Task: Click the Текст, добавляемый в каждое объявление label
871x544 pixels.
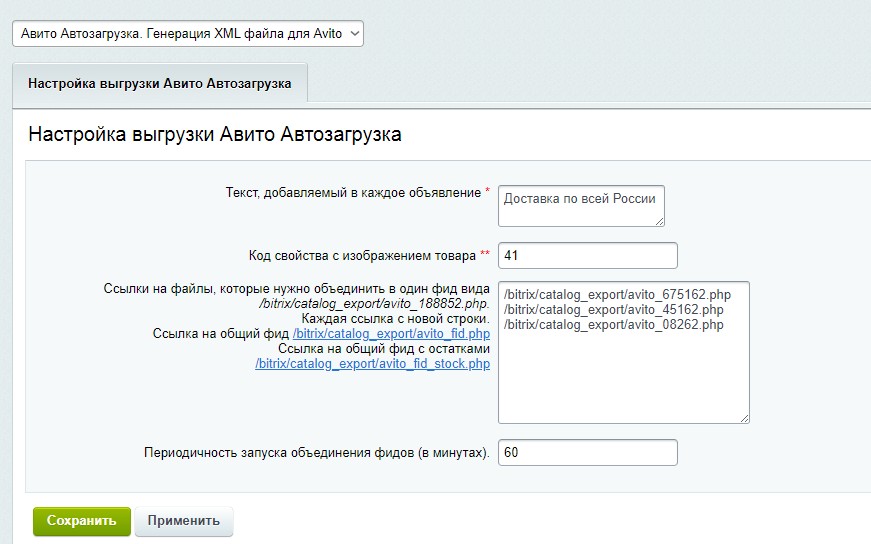Action: tap(353, 192)
